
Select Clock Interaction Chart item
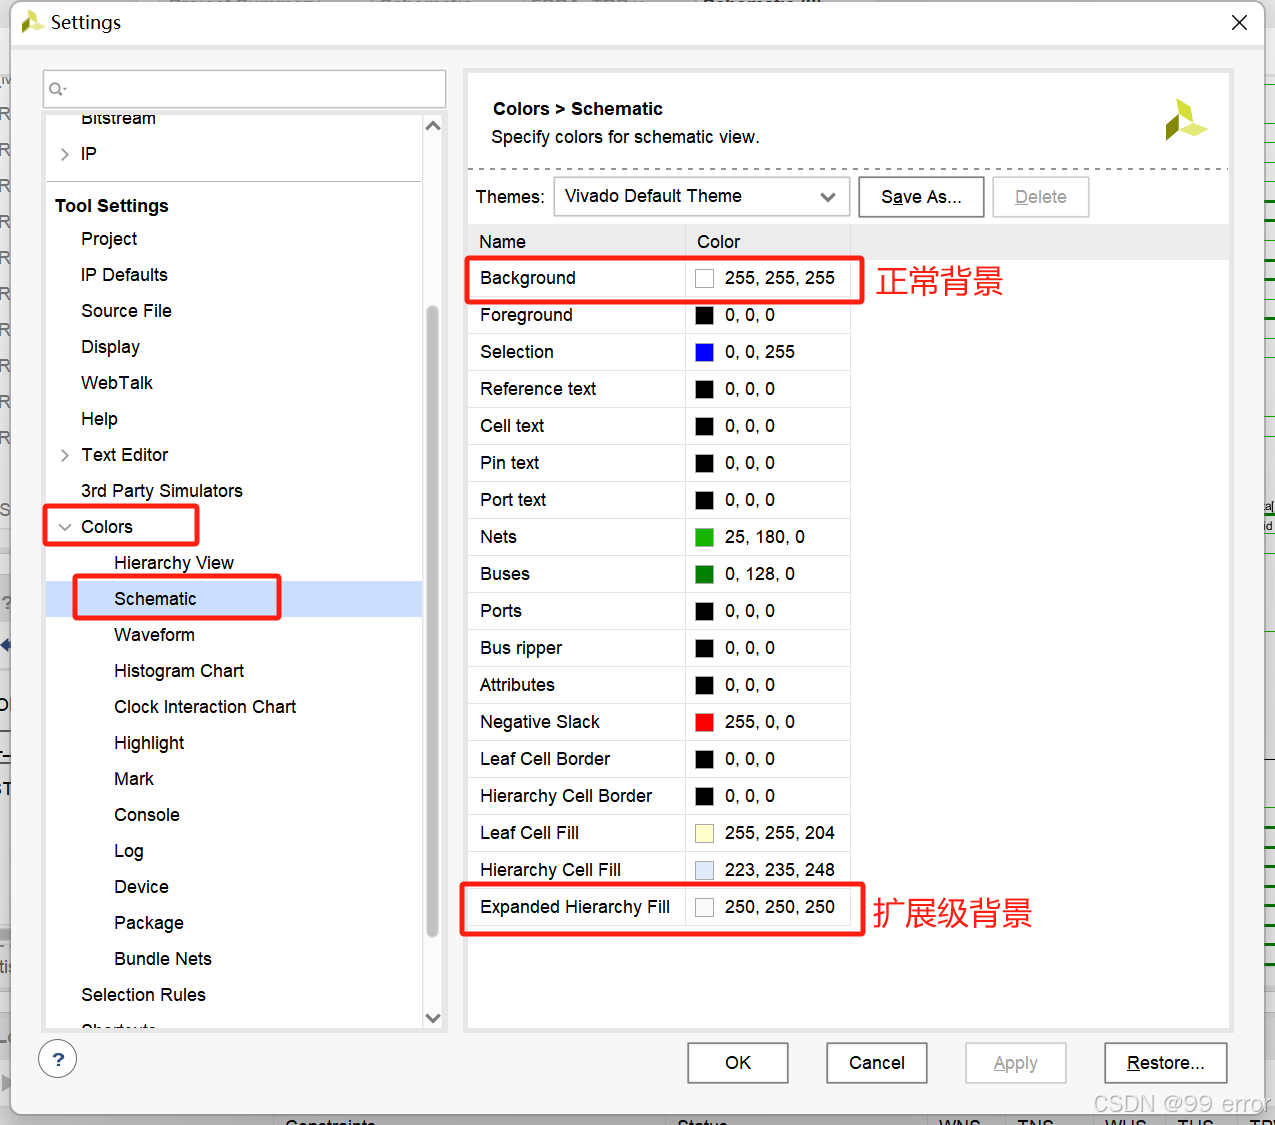click(205, 707)
